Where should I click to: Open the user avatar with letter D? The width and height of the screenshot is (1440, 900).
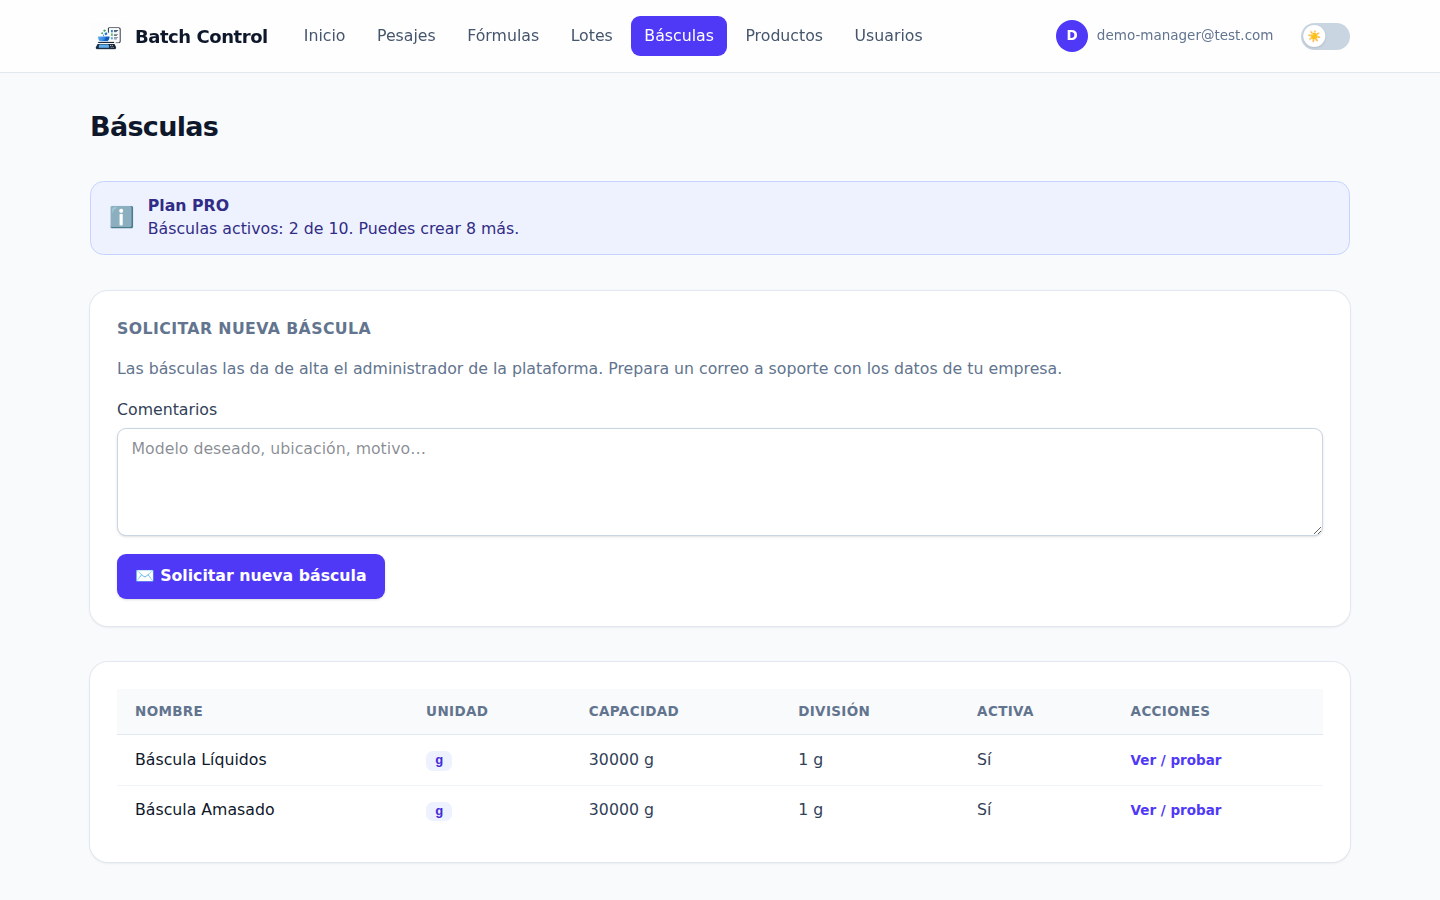tap(1071, 36)
